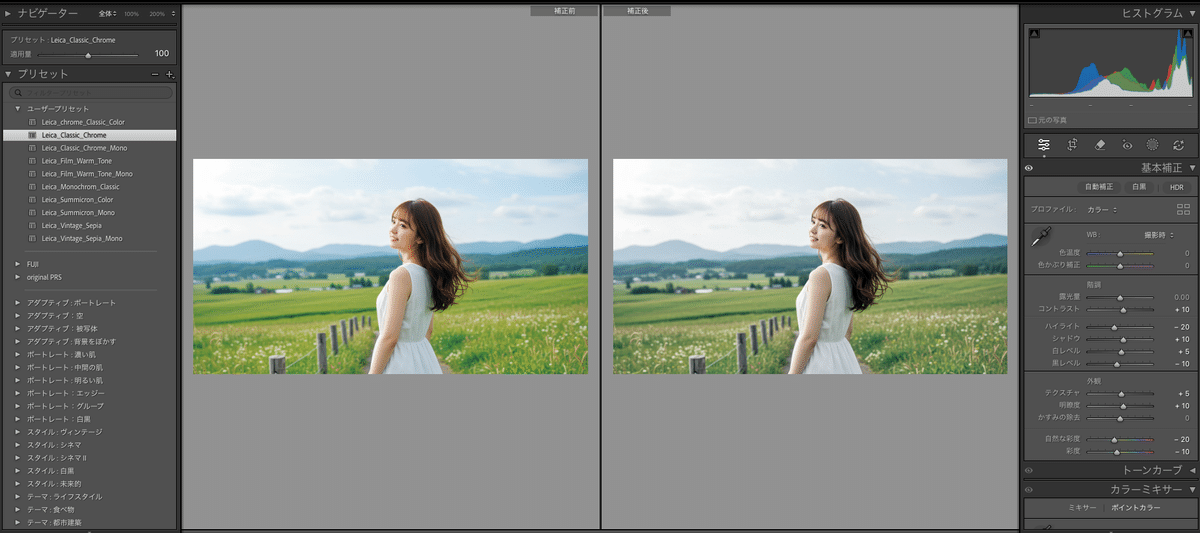Enable the 元の写真 checkbox under histogram
The height and width of the screenshot is (533, 1200).
pyautogui.click(x=1033, y=120)
